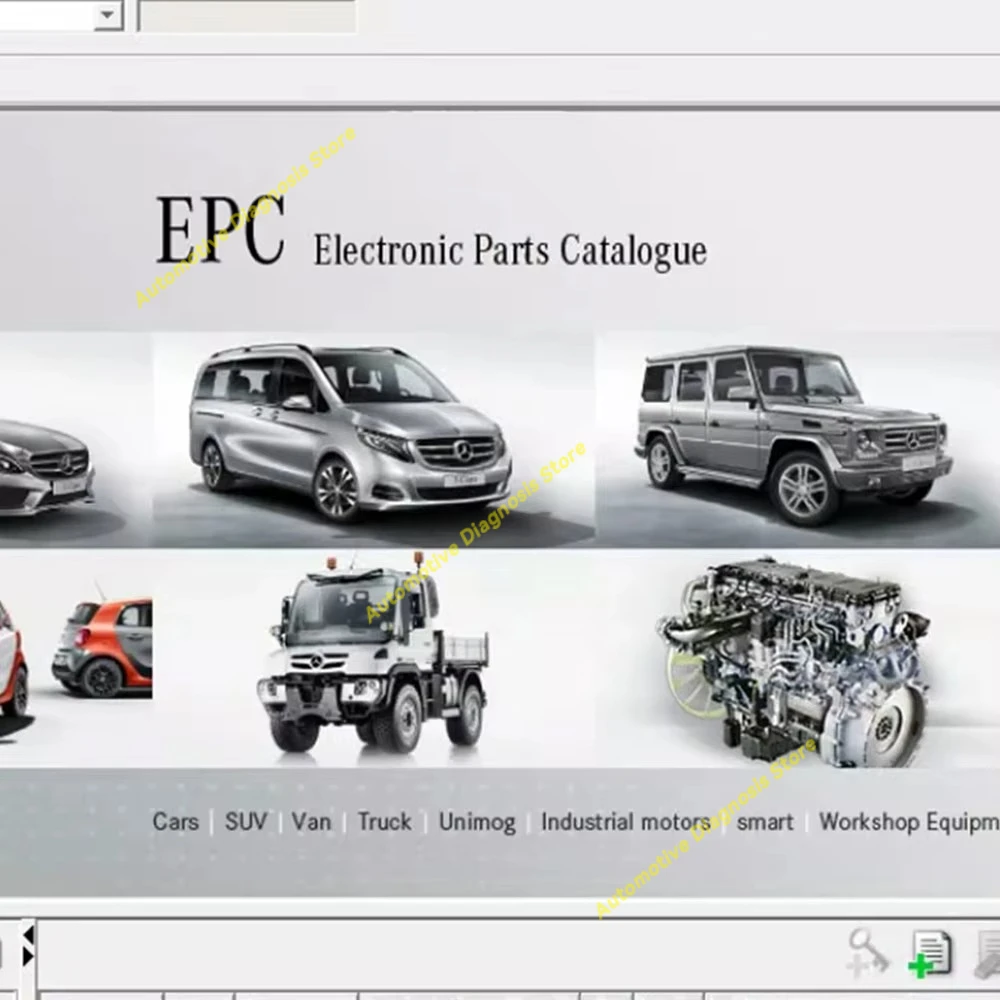Click the document icon with green plus
The image size is (1000, 1000).
click(x=930, y=954)
